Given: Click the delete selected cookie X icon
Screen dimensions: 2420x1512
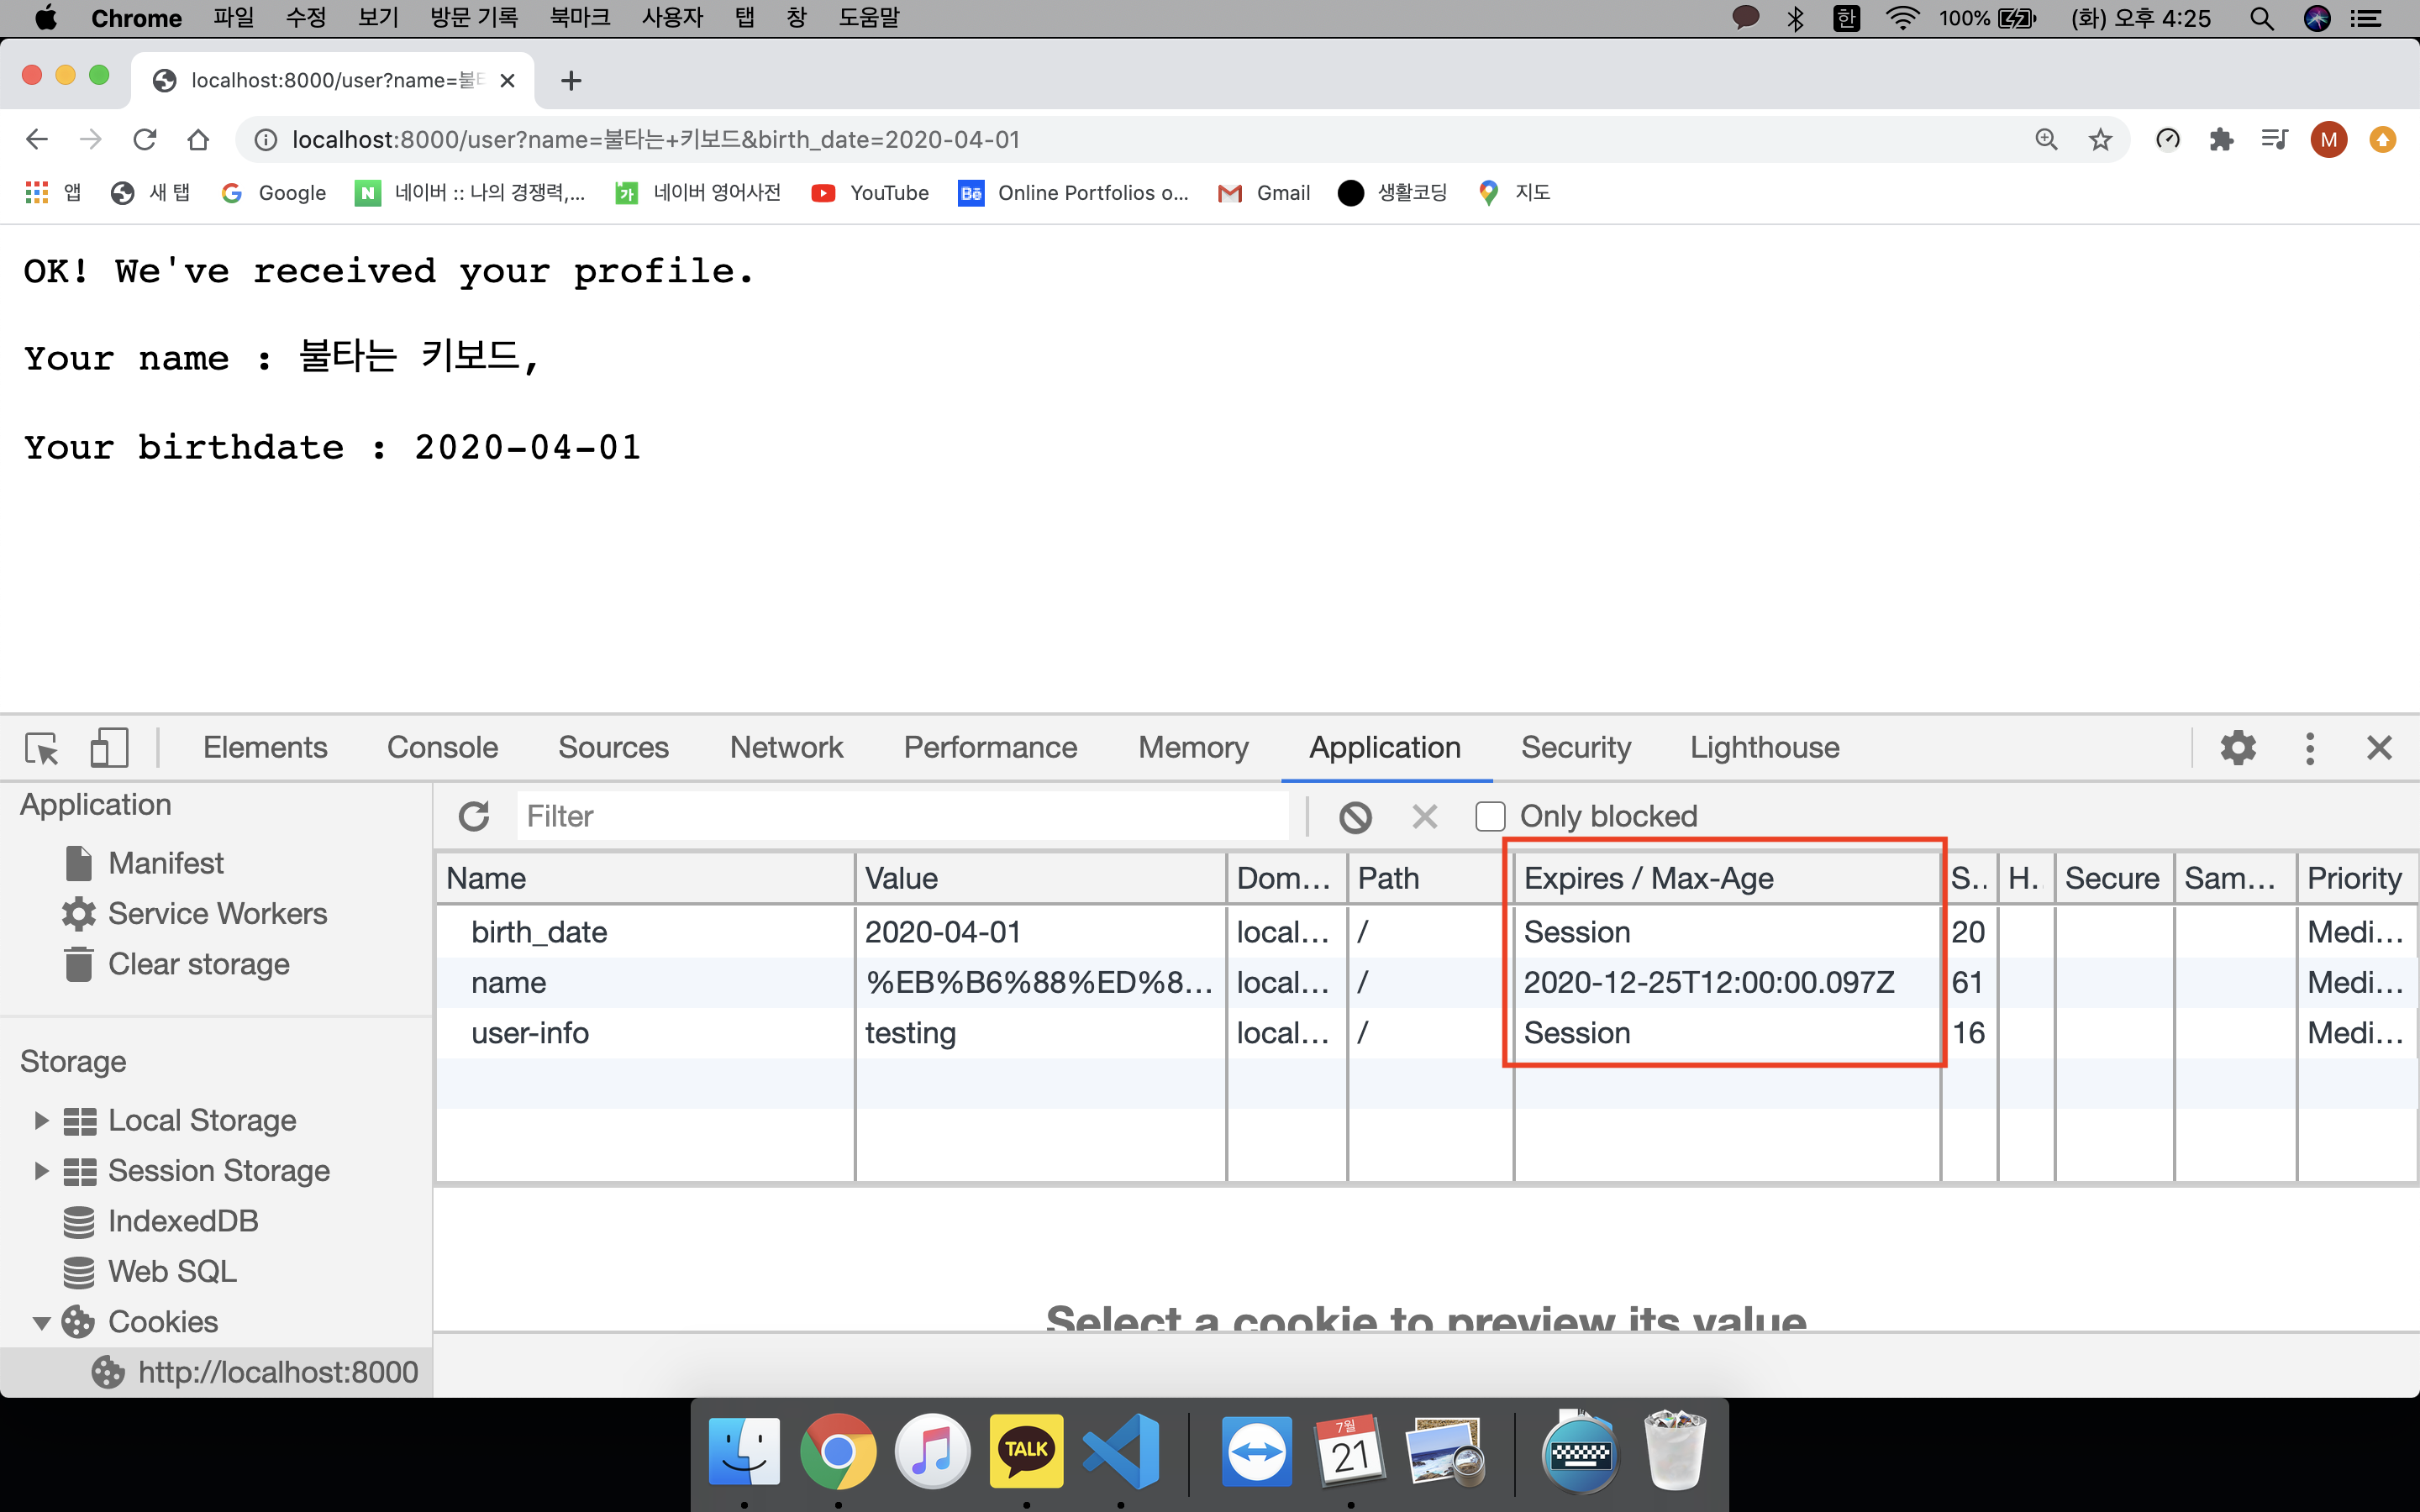Looking at the screenshot, I should click(x=1424, y=816).
